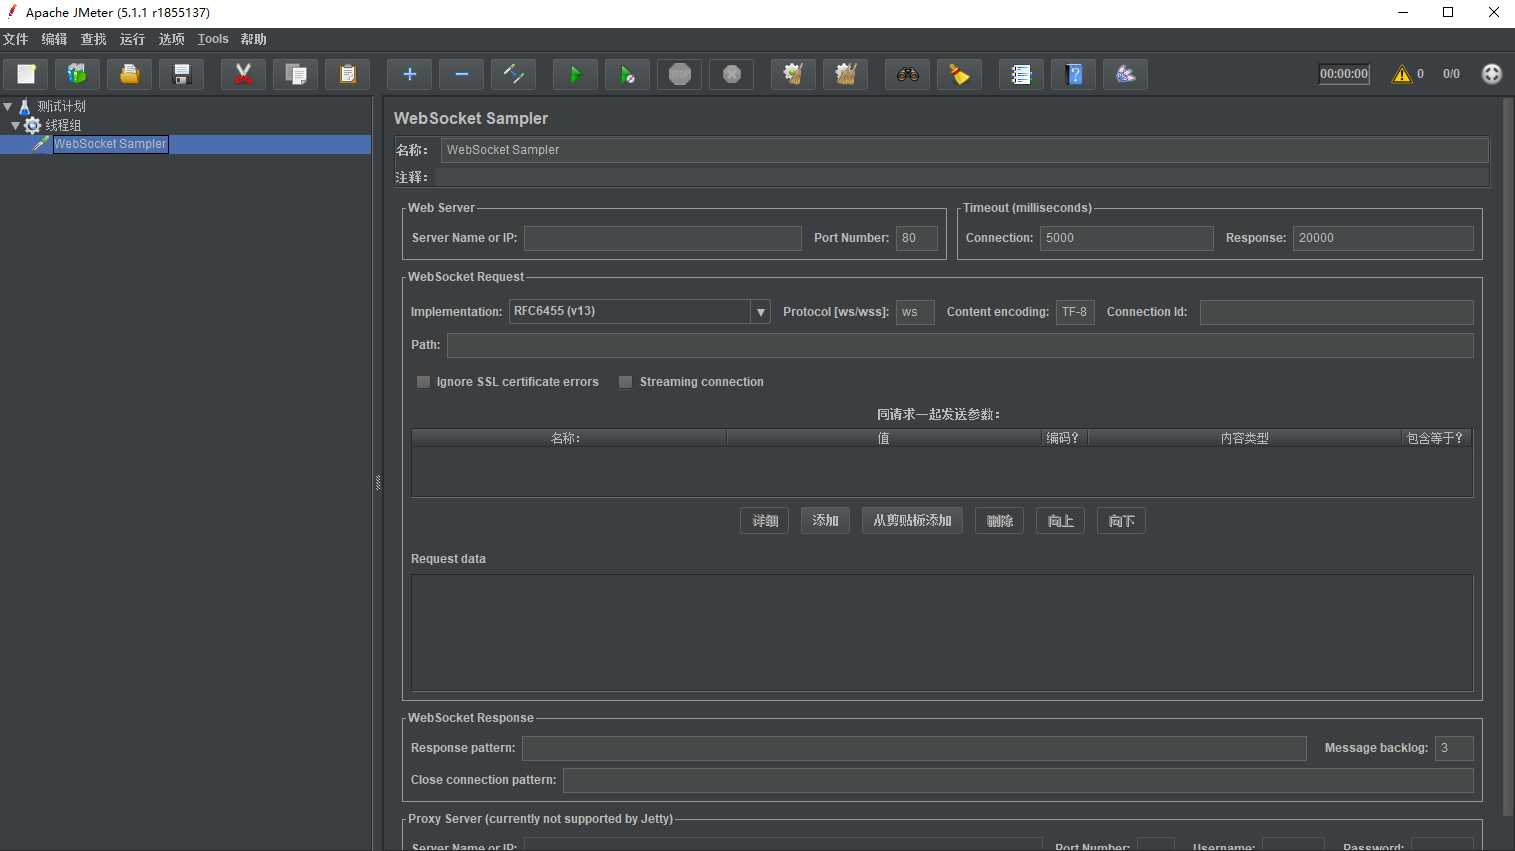Enable Ignore SSL certificate errors checkbox
This screenshot has width=1515, height=851.
423,382
